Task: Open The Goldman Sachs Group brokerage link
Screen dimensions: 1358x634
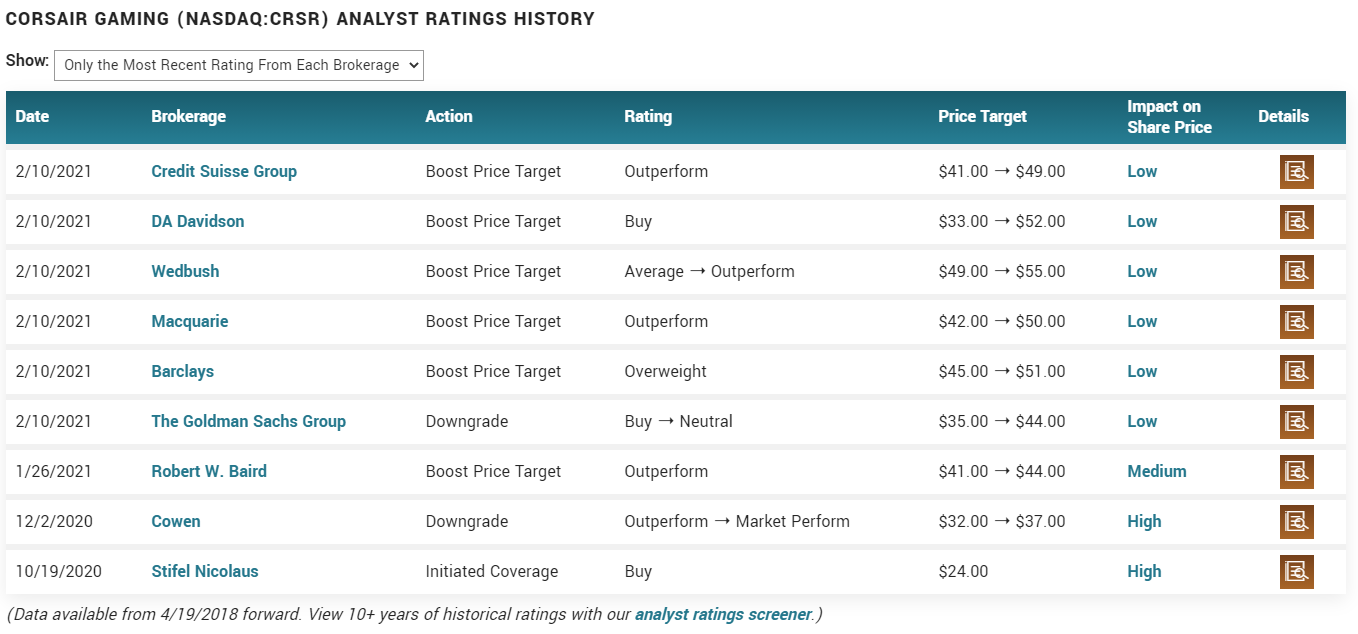Action: pyautogui.click(x=248, y=421)
